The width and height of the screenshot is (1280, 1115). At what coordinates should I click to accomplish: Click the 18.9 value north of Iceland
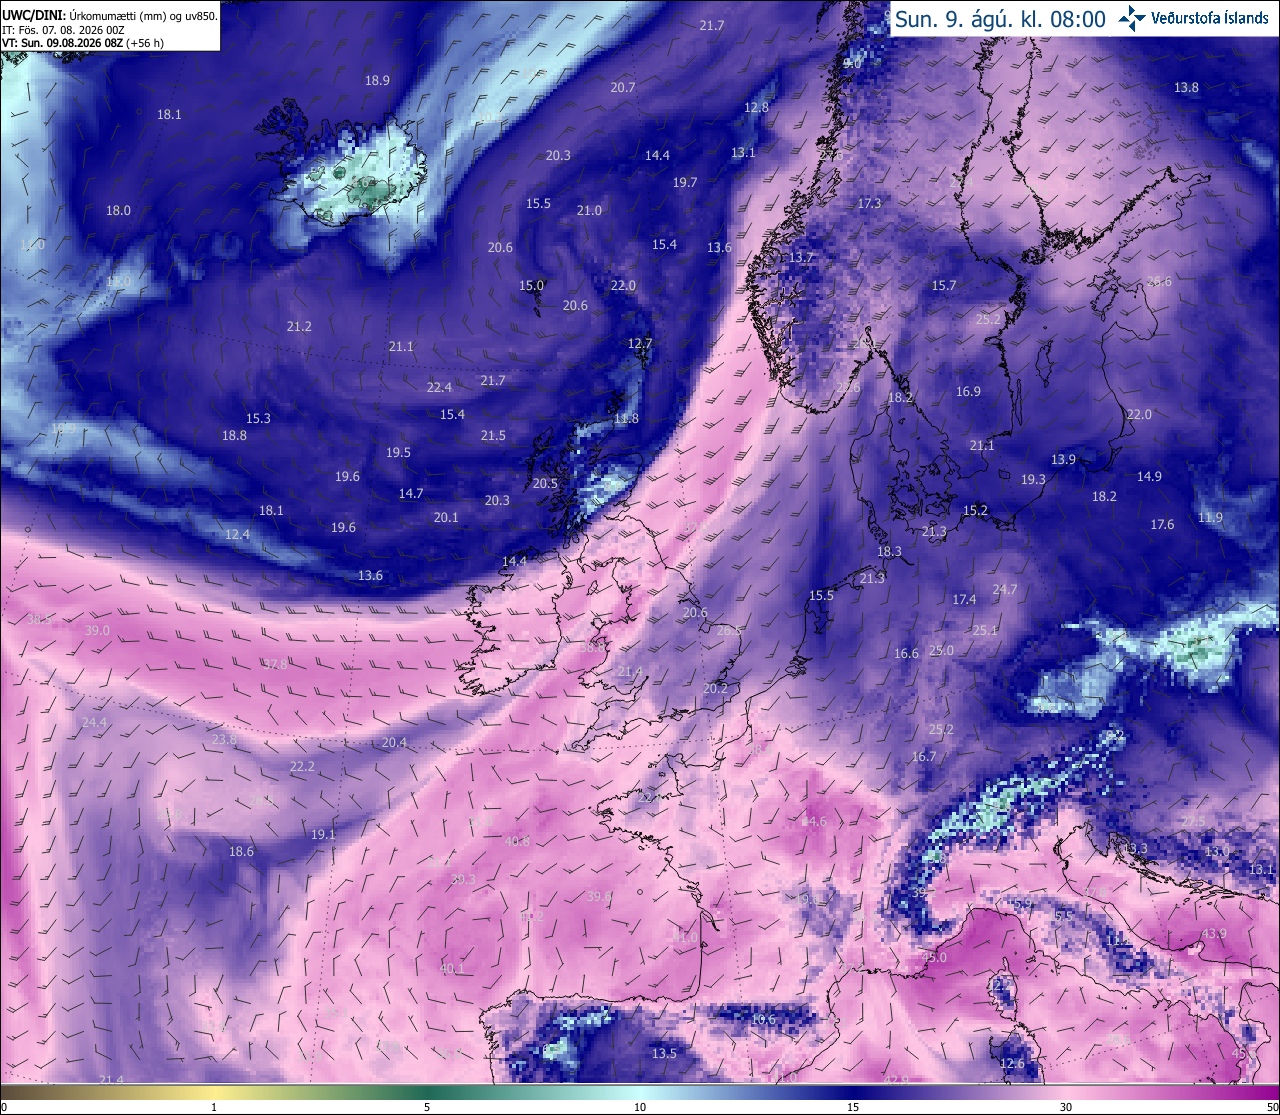point(377,81)
